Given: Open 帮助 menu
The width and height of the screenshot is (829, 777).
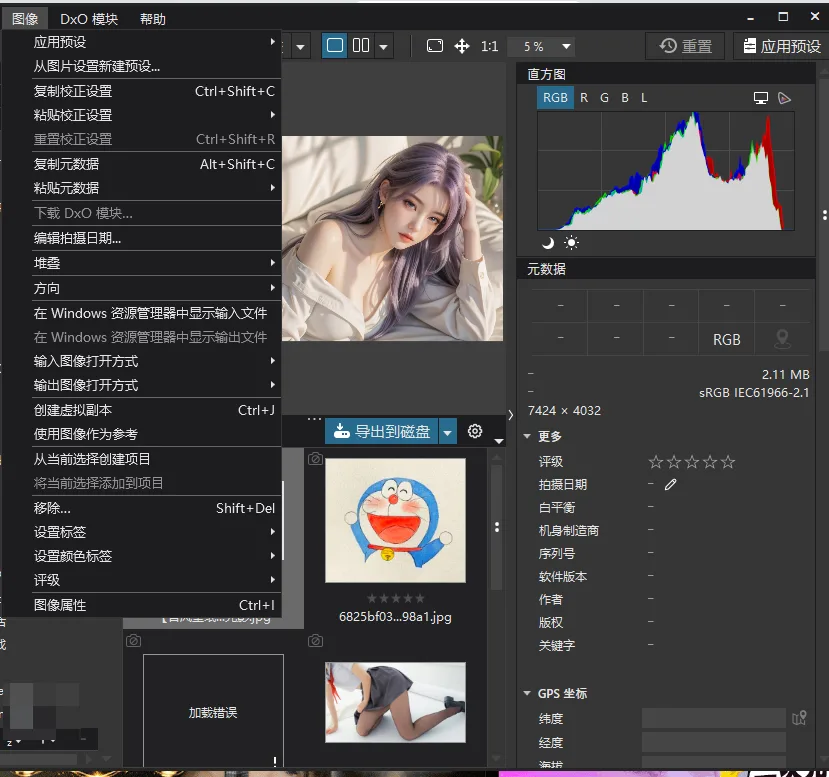Looking at the screenshot, I should pos(153,19).
